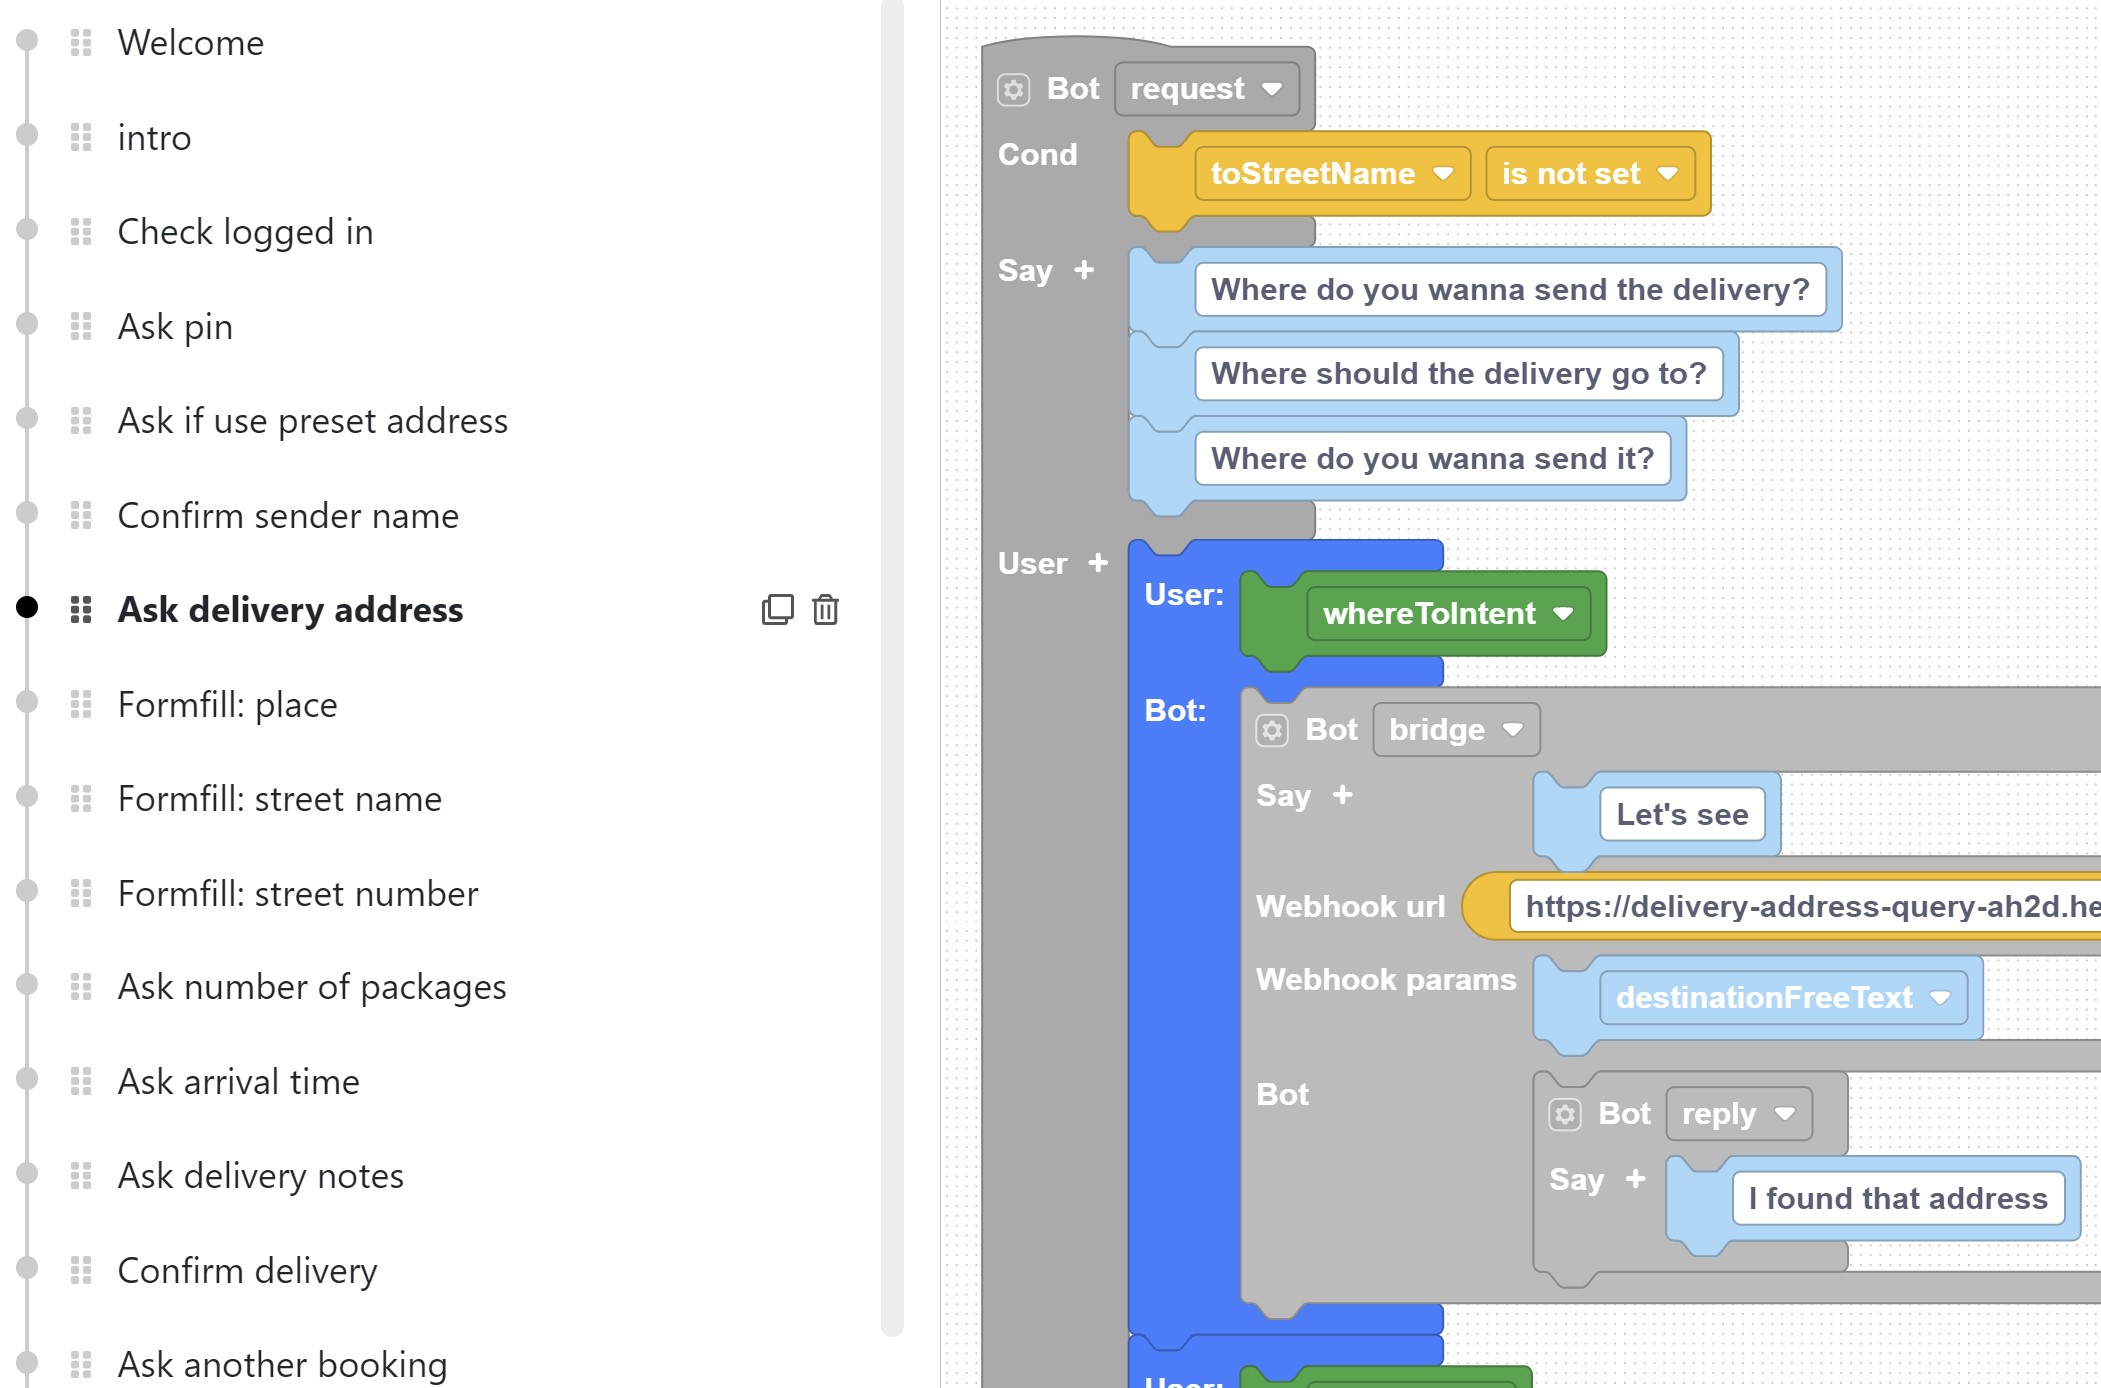Select the Check logged in dialog

coord(245,232)
